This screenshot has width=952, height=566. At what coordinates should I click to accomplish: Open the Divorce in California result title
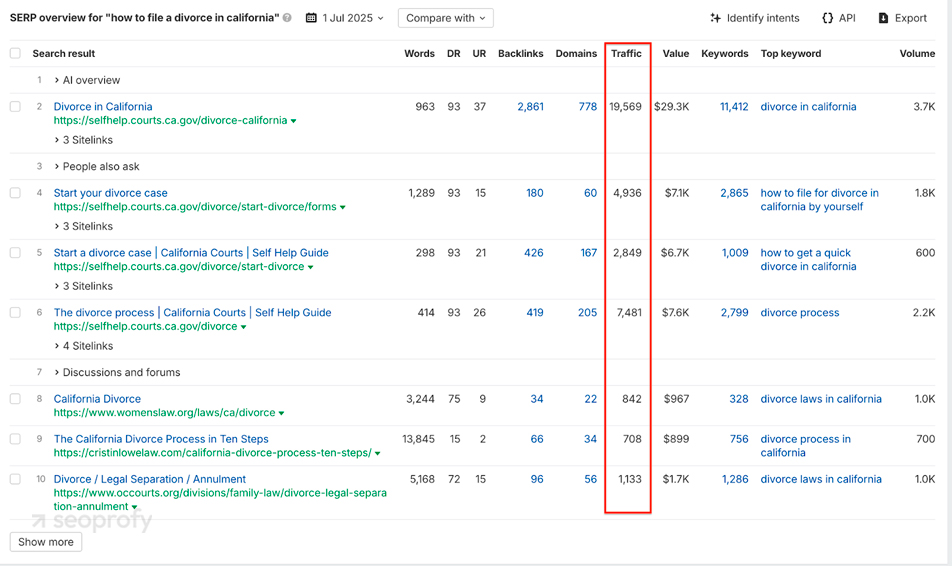(x=103, y=106)
